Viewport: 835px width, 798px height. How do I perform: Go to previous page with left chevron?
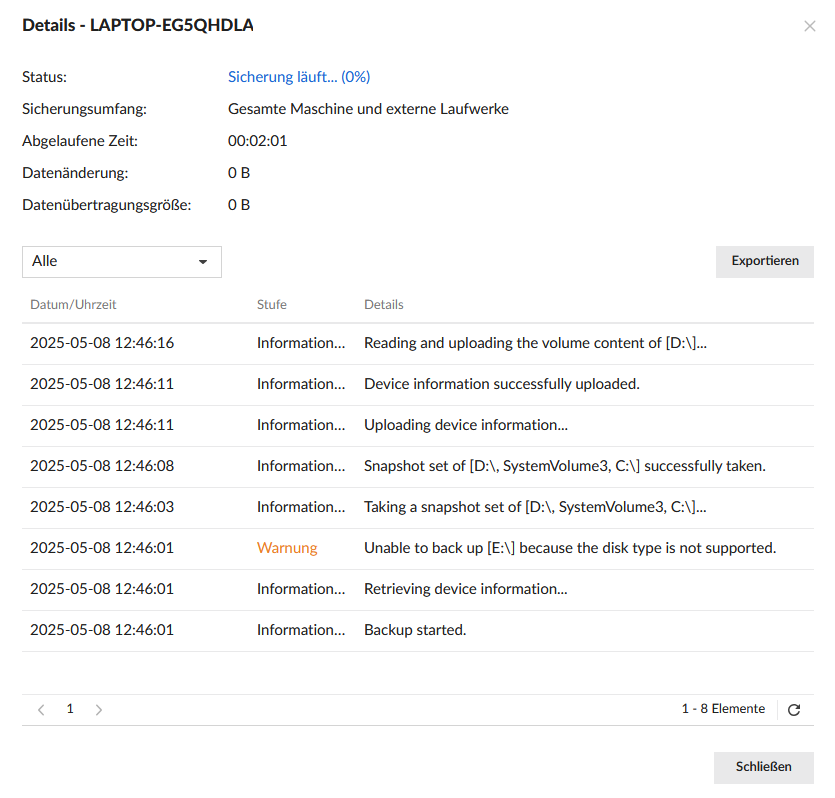click(x=41, y=710)
